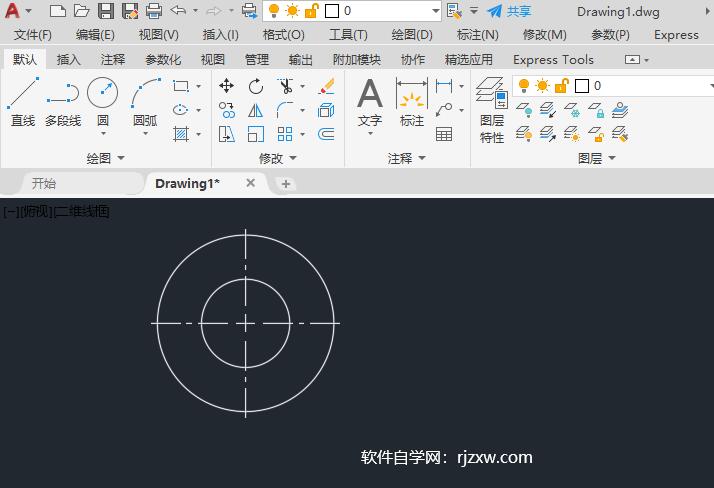Close the Drawing1 tab
This screenshot has width=714, height=488.
[x=250, y=183]
